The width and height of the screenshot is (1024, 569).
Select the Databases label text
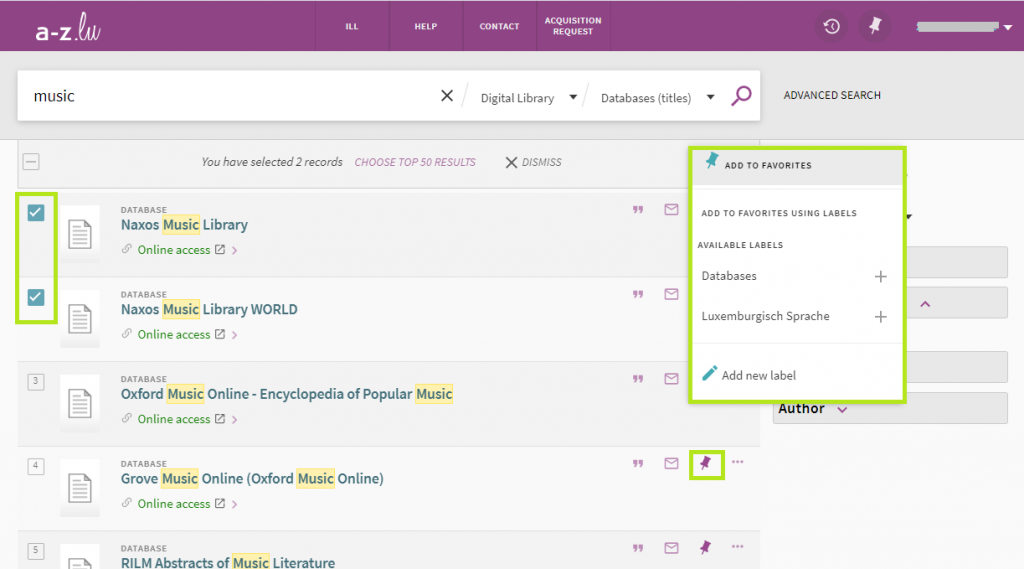[729, 276]
